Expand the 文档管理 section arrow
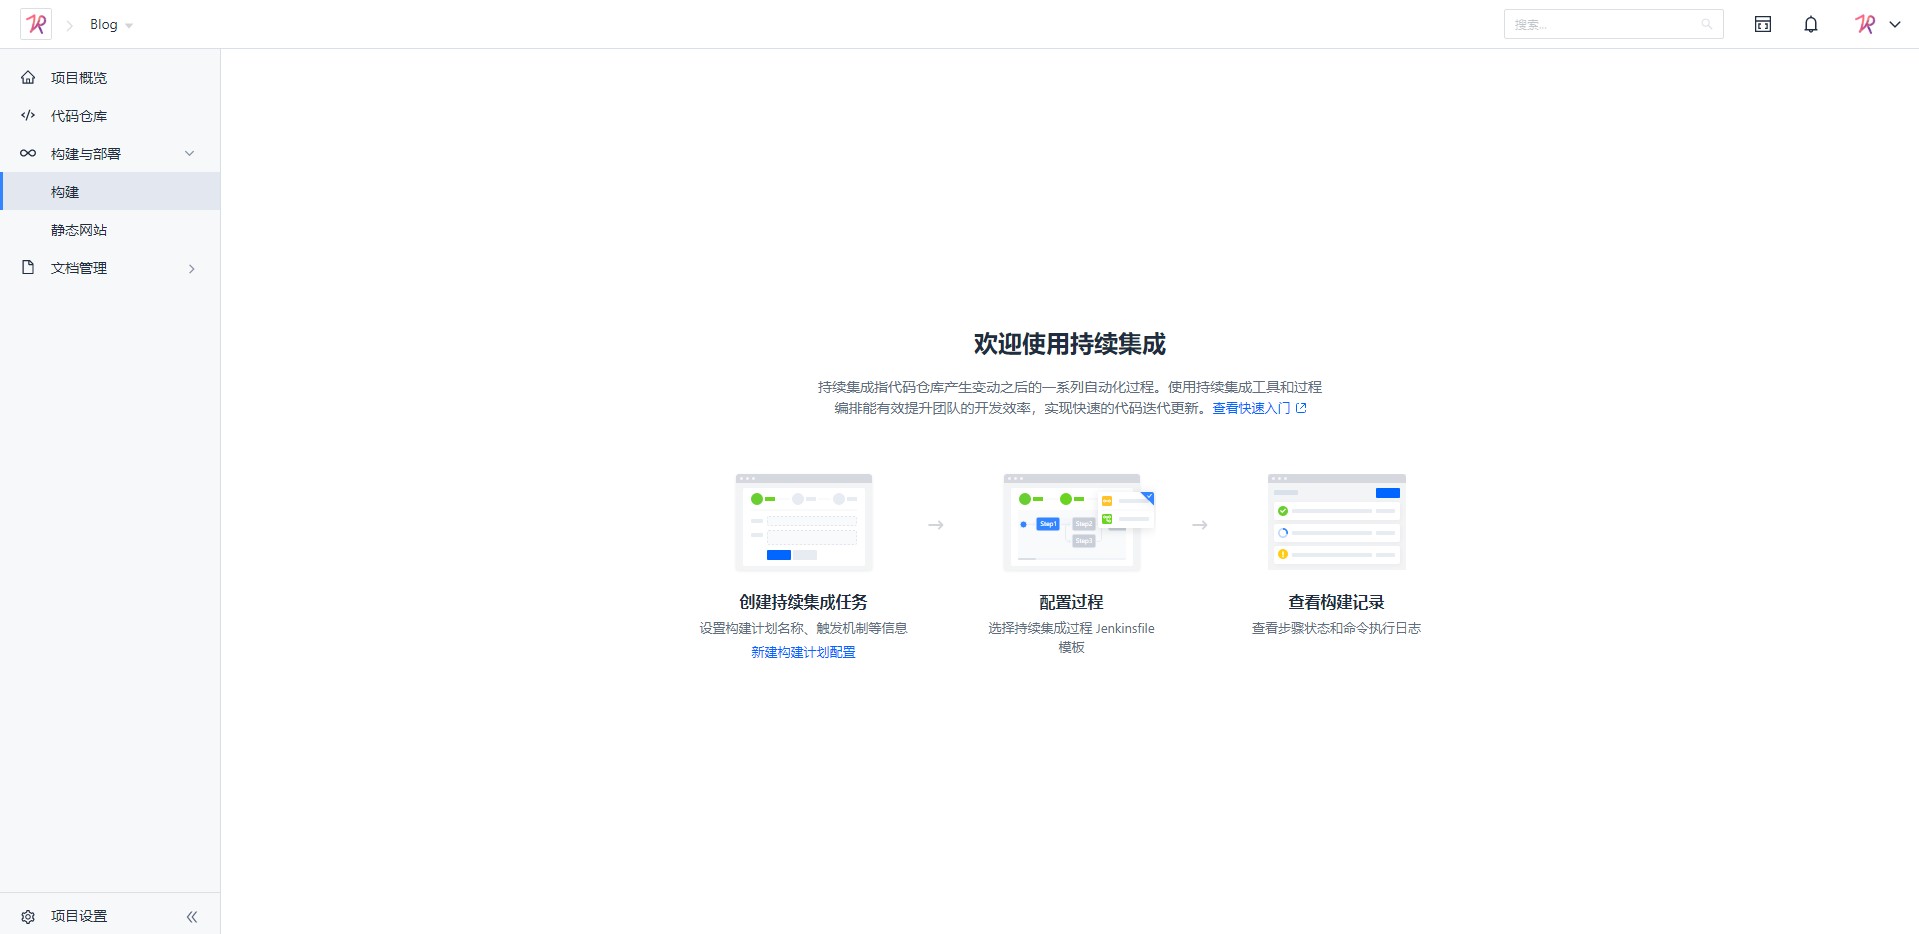This screenshot has width=1919, height=934. (x=191, y=268)
